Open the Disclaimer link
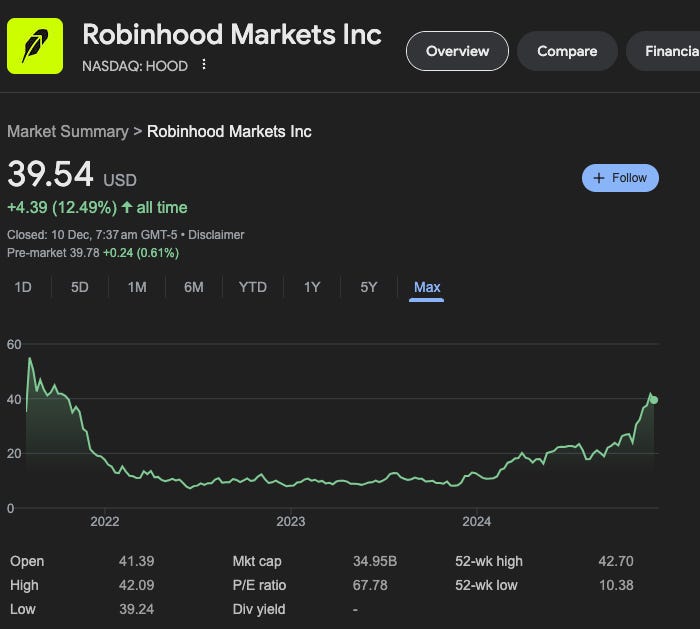This screenshot has width=700, height=629. (x=216, y=235)
